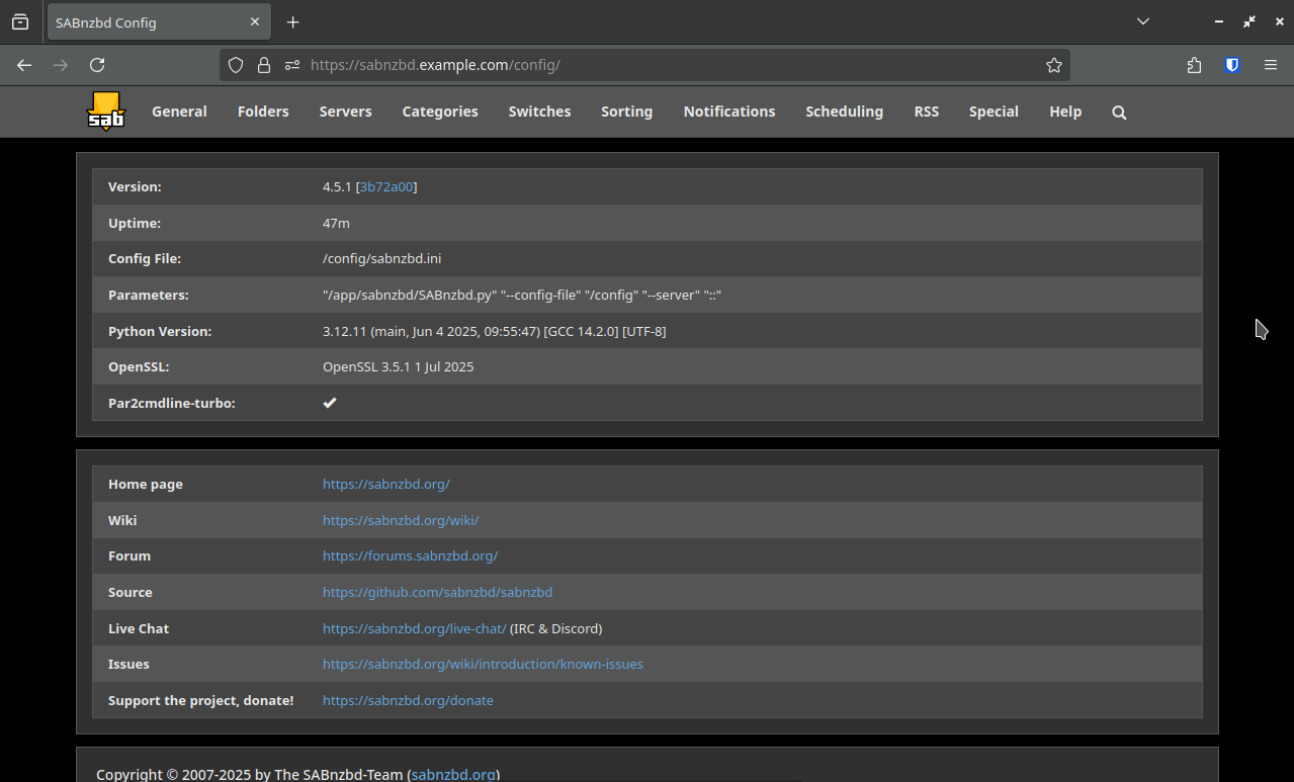Open the browser hamburger menu
The height and width of the screenshot is (782, 1294).
[1271, 65]
